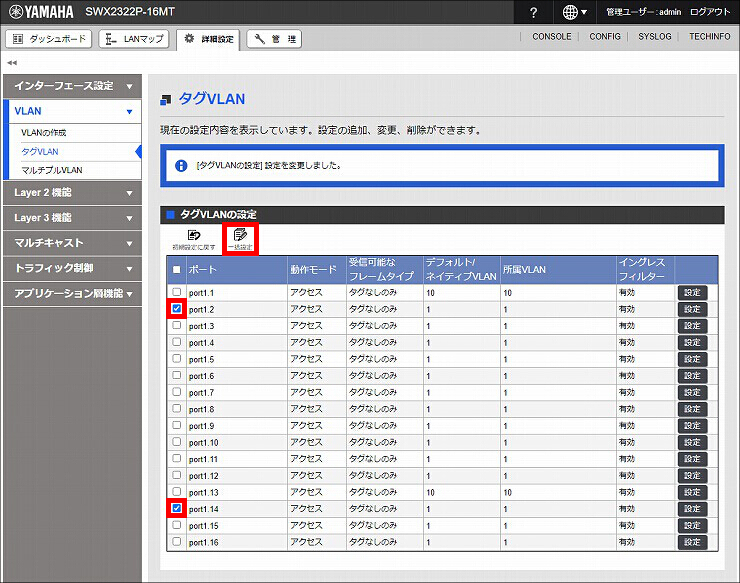This screenshot has height=583, width=740.
Task: Click 設定 button for port1.4
Action: pyautogui.click(x=692, y=342)
